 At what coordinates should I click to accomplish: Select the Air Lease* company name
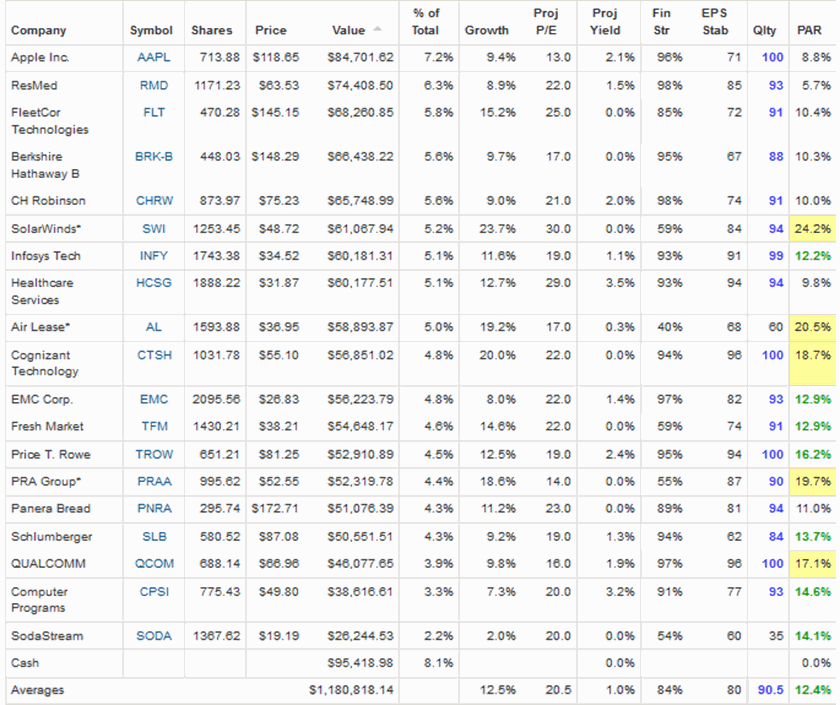pos(41,327)
